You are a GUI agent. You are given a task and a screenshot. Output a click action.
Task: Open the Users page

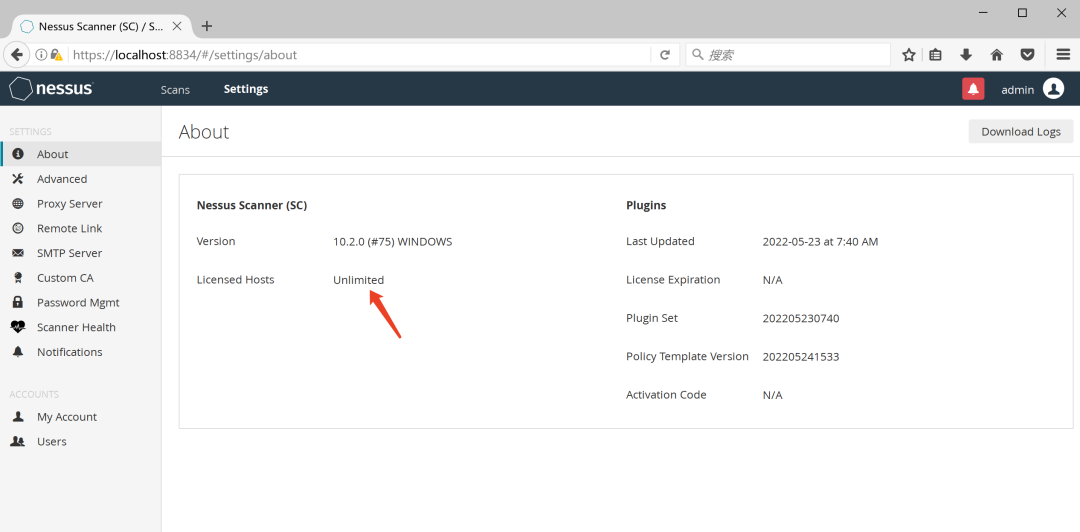[x=81, y=442]
